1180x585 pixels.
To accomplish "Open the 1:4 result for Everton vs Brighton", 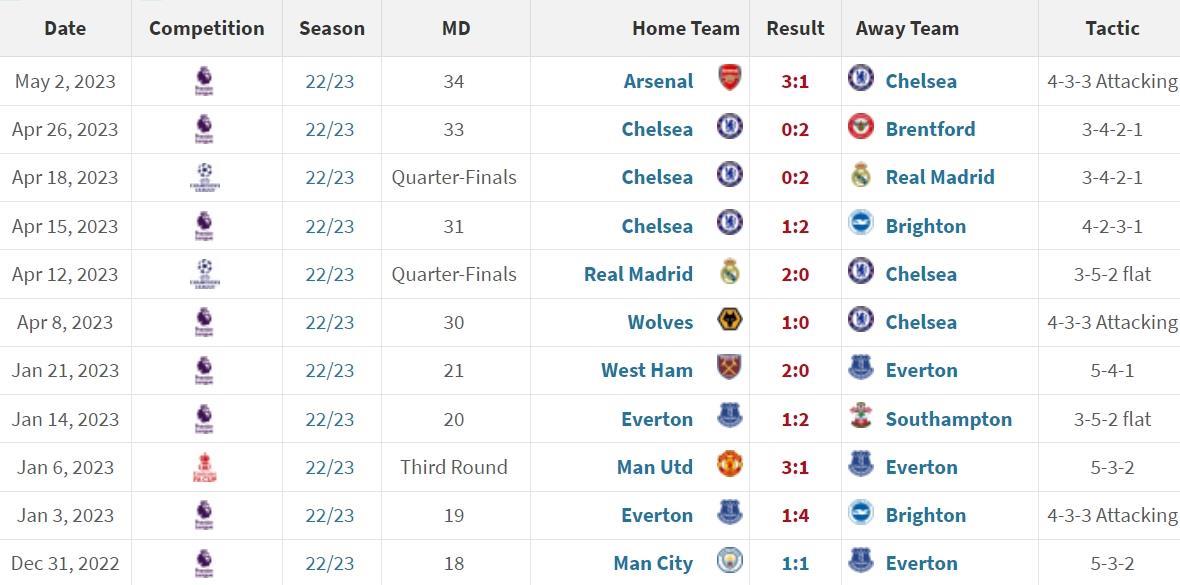I will click(x=795, y=515).
